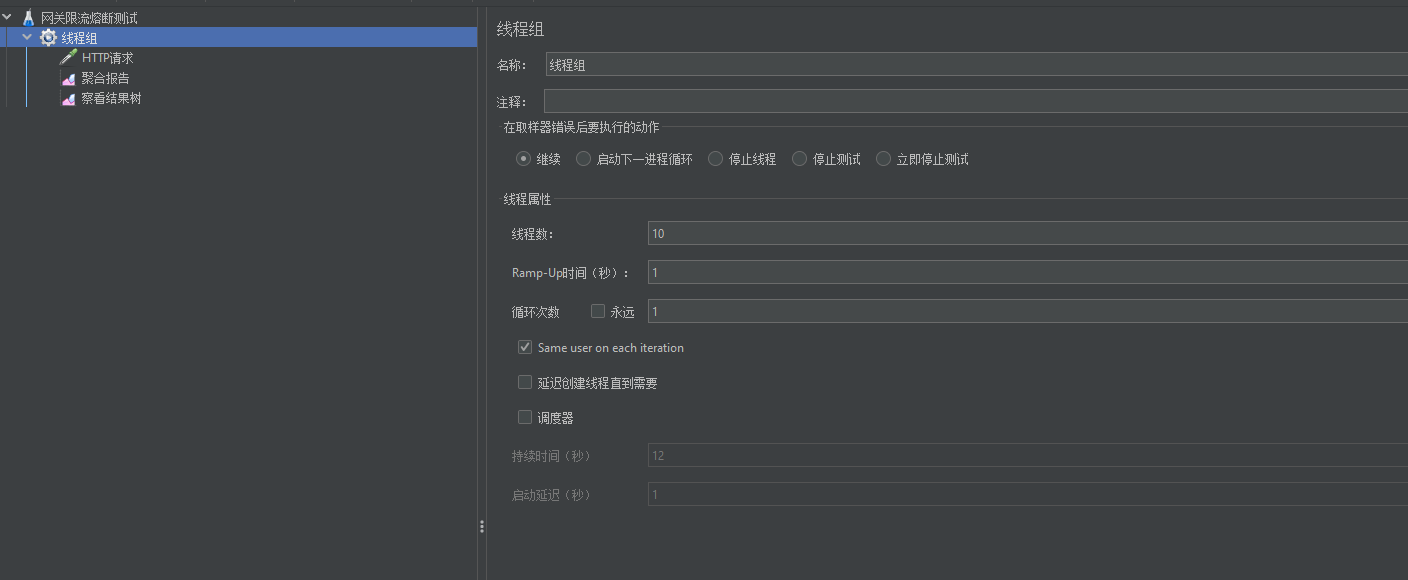Uncheck Same user on each iteration

[525, 347]
